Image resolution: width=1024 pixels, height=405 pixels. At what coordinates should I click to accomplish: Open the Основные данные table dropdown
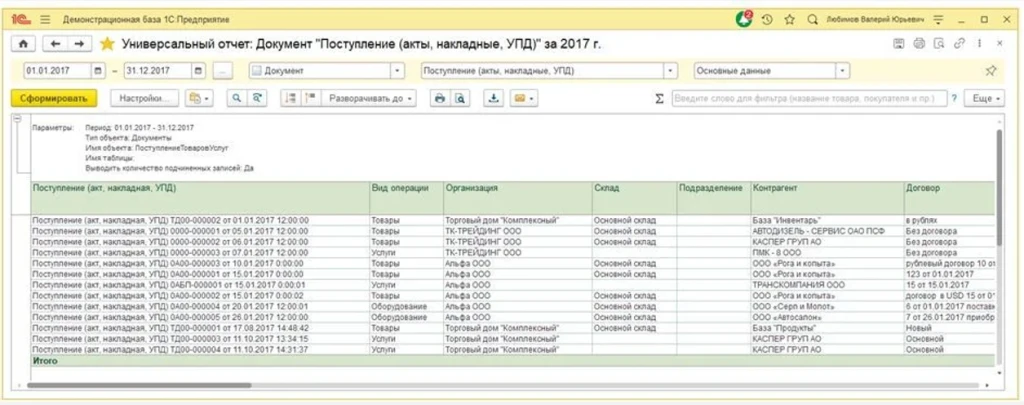click(x=842, y=71)
